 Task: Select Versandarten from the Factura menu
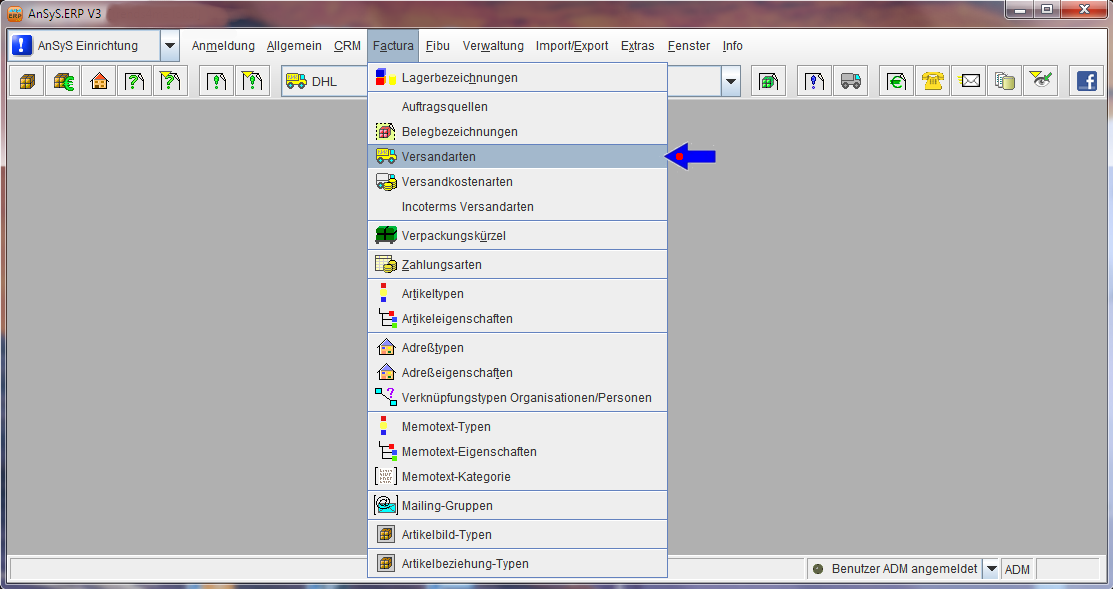[x=438, y=157]
